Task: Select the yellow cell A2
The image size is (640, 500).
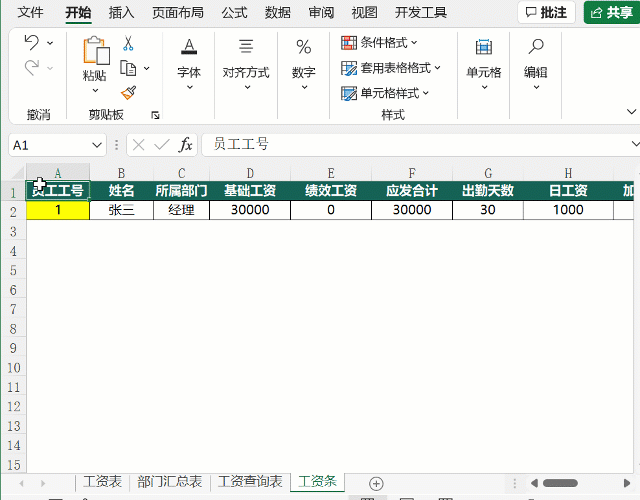Action: pyautogui.click(x=58, y=210)
